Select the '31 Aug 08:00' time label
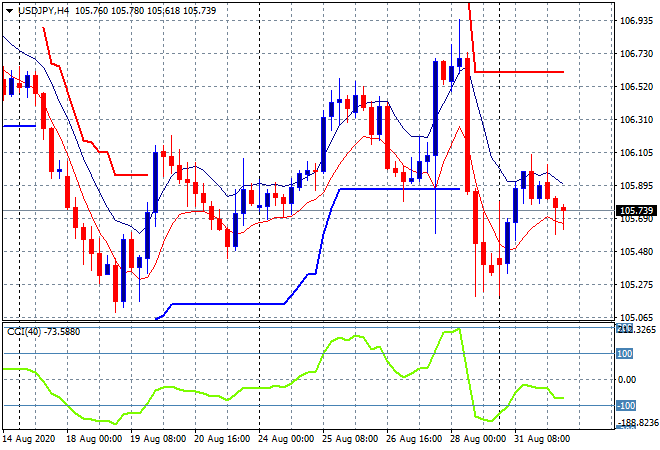Viewport: 660px width, 450px height. 542,439
